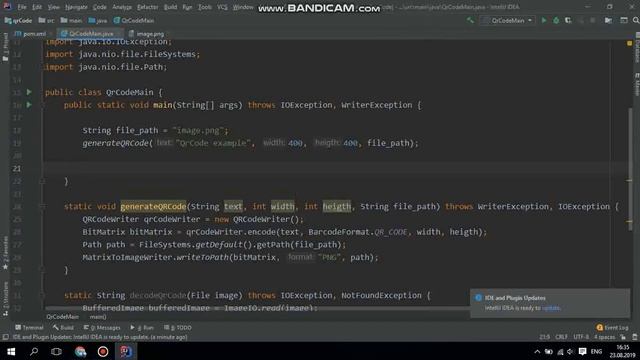Click the QrCodeMain class breadcrumb in the navigation bar
640x360 pixels.
click(134, 20)
